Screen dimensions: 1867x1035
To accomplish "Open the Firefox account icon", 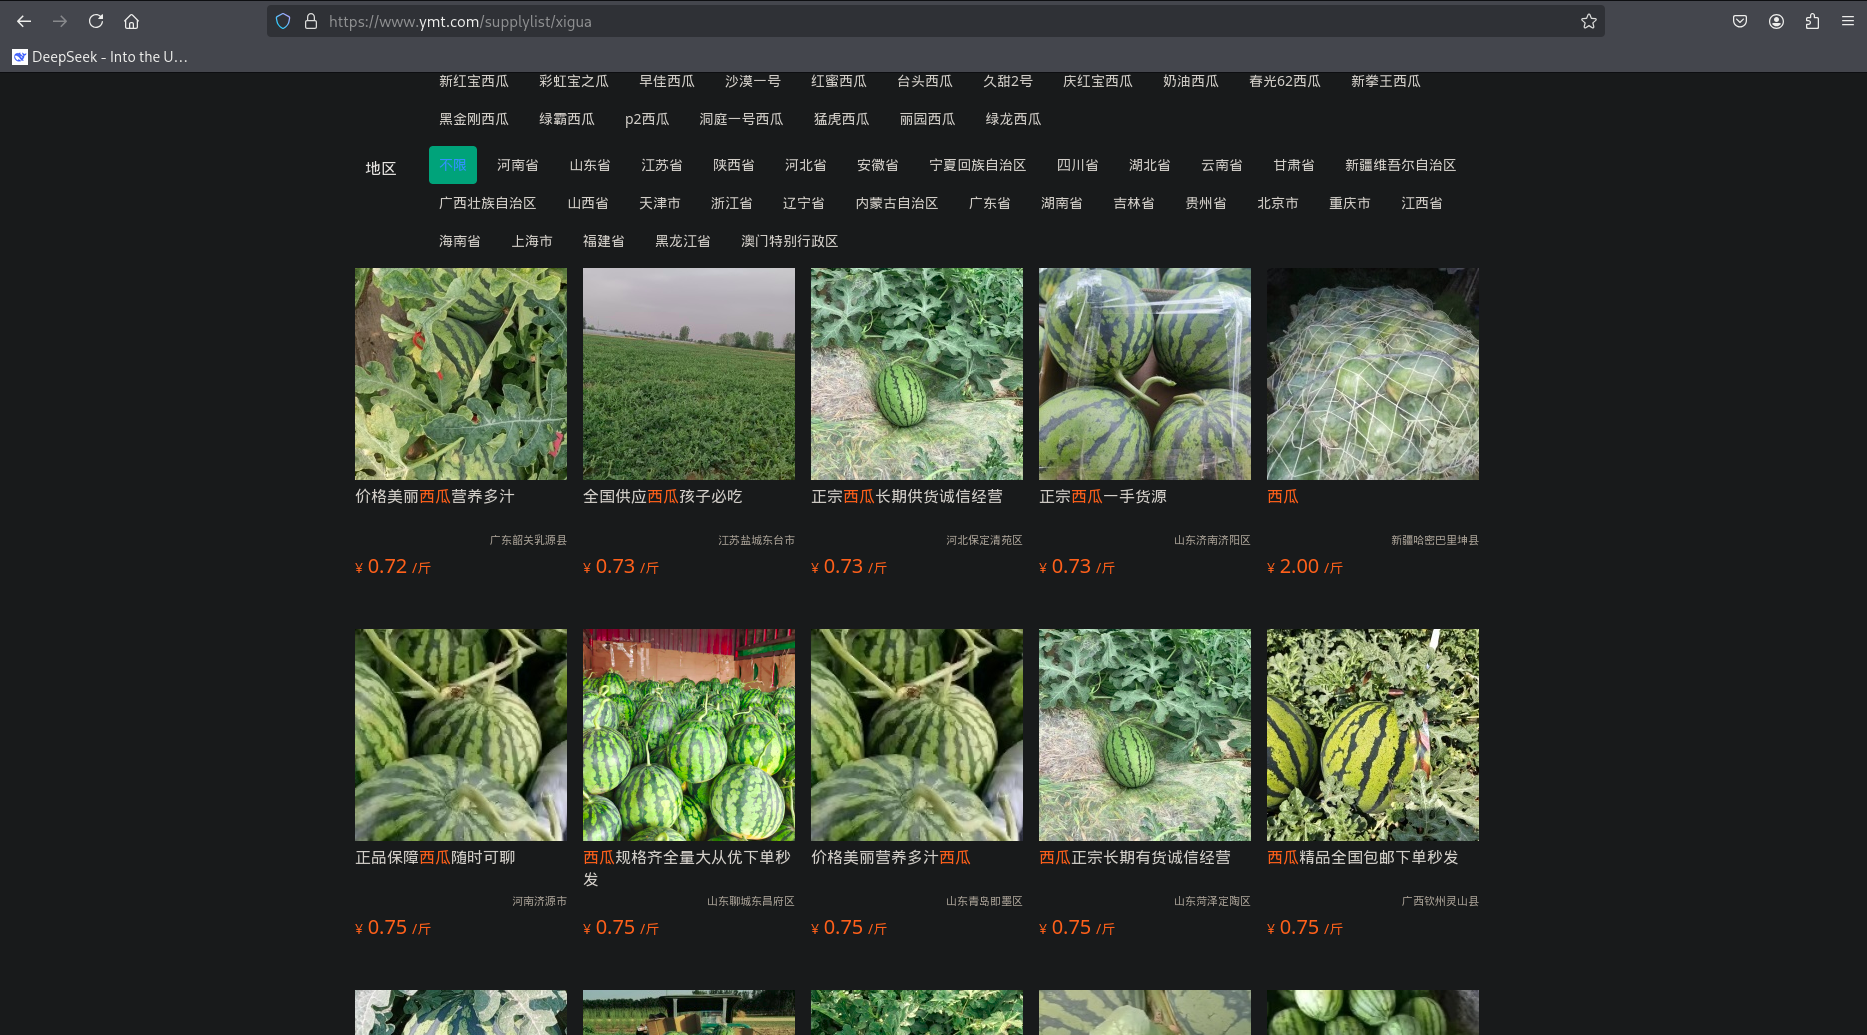I will click(x=1776, y=21).
